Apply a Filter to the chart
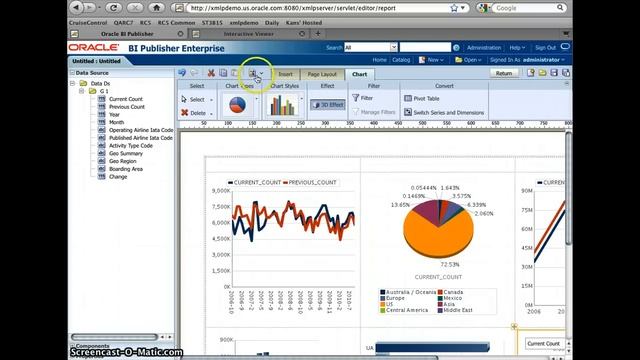This screenshot has width=640, height=360. [x=363, y=98]
